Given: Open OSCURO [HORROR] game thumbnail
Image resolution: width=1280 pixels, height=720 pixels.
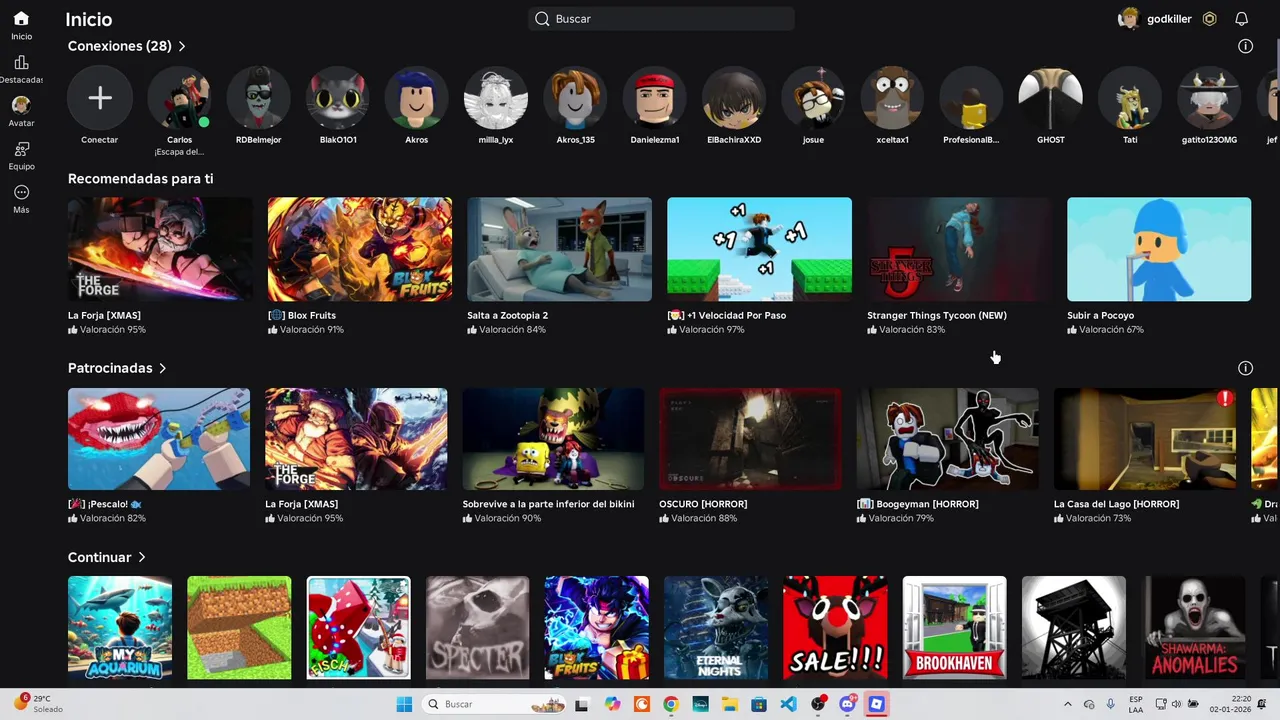Looking at the screenshot, I should click(x=750, y=439).
